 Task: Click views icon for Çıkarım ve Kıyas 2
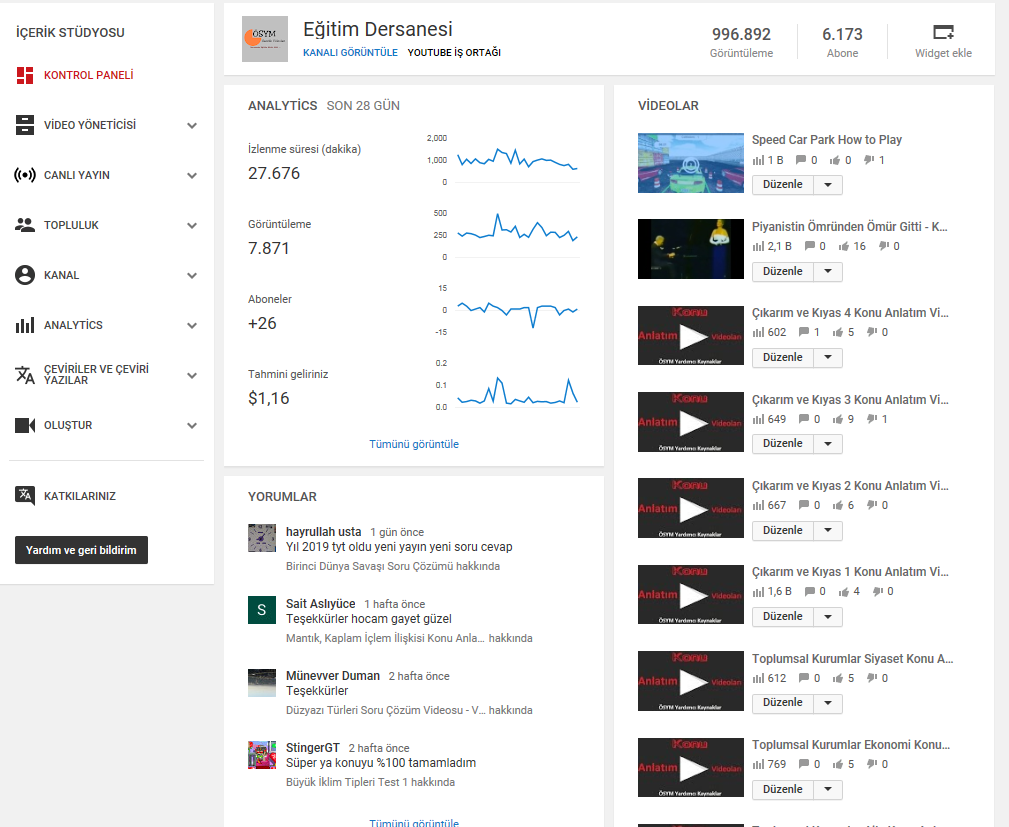pos(759,506)
